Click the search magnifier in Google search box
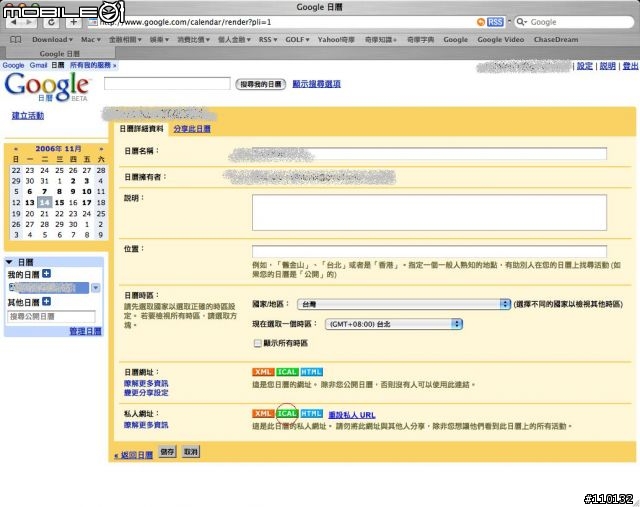Image resolution: width=640 pixels, height=507 pixels. pos(521,22)
